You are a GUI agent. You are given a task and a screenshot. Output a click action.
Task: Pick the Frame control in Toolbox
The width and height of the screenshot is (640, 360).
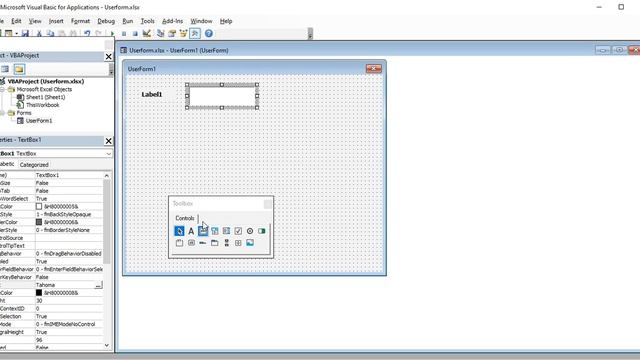click(x=179, y=243)
